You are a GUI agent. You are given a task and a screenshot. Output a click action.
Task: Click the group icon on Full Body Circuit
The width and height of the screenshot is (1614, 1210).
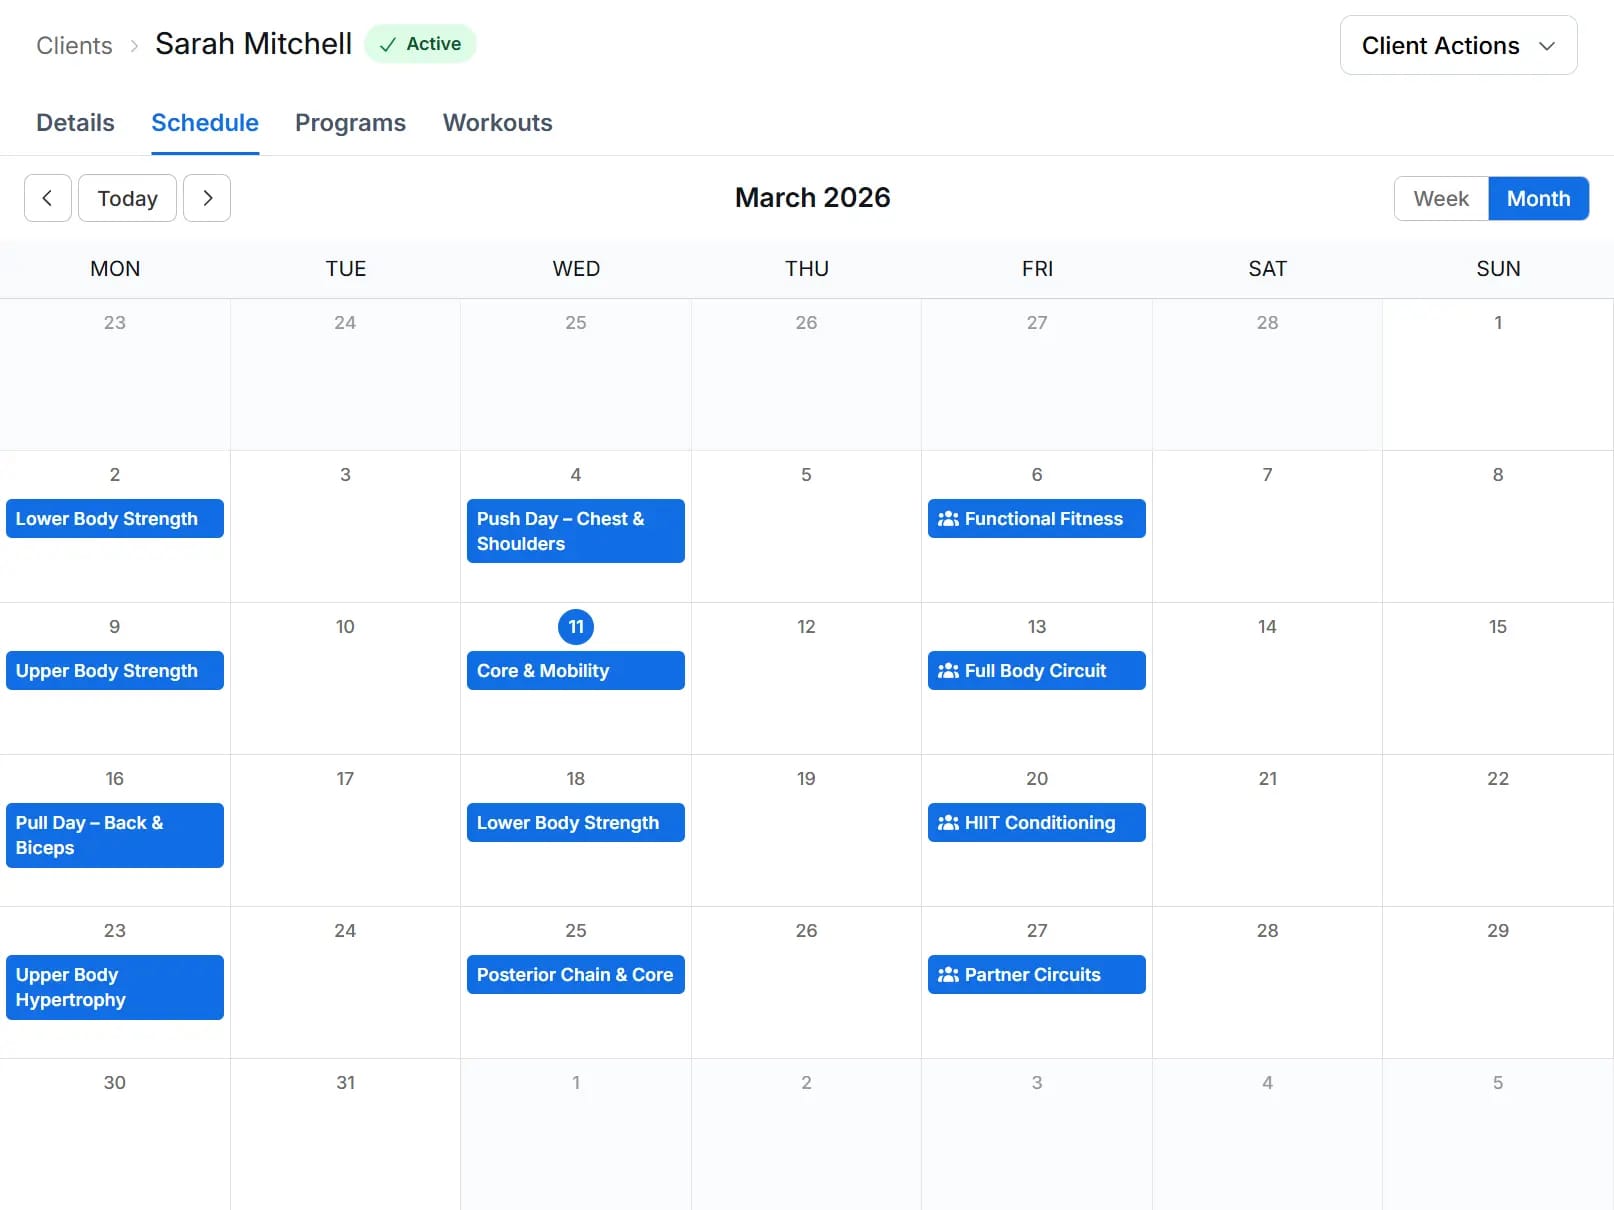click(x=947, y=670)
